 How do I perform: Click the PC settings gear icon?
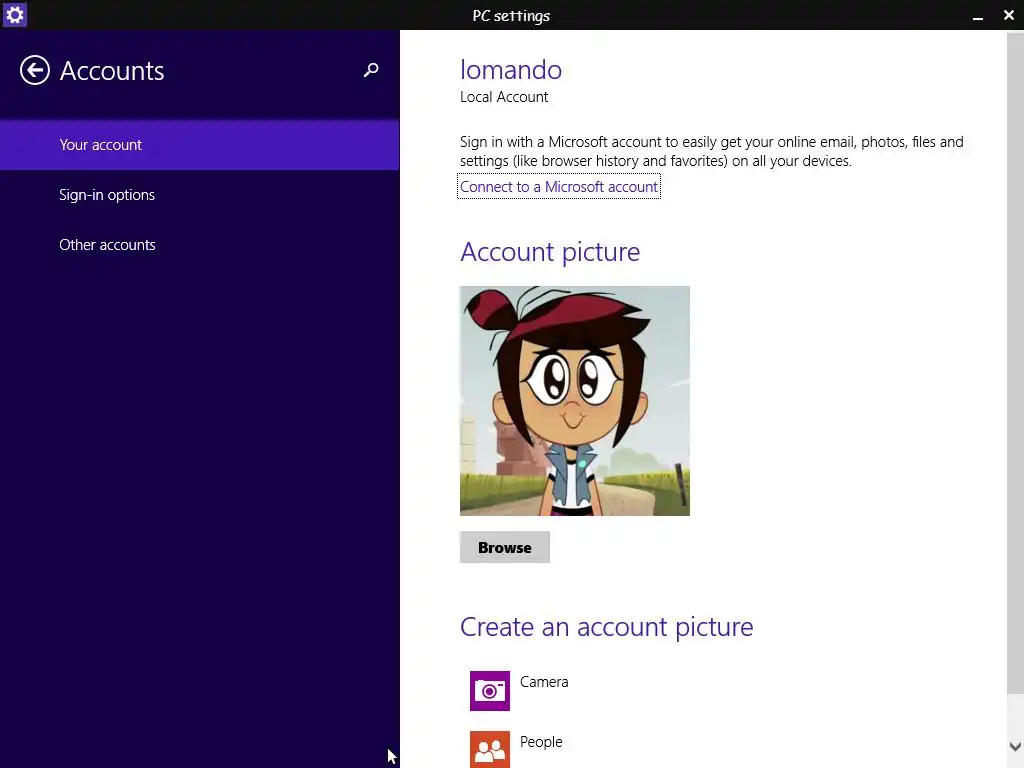(14, 14)
